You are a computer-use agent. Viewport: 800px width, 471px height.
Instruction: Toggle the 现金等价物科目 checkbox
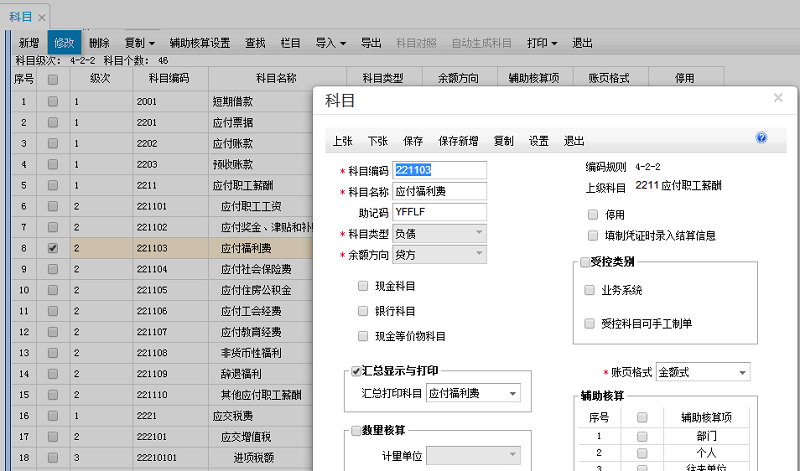[363, 336]
